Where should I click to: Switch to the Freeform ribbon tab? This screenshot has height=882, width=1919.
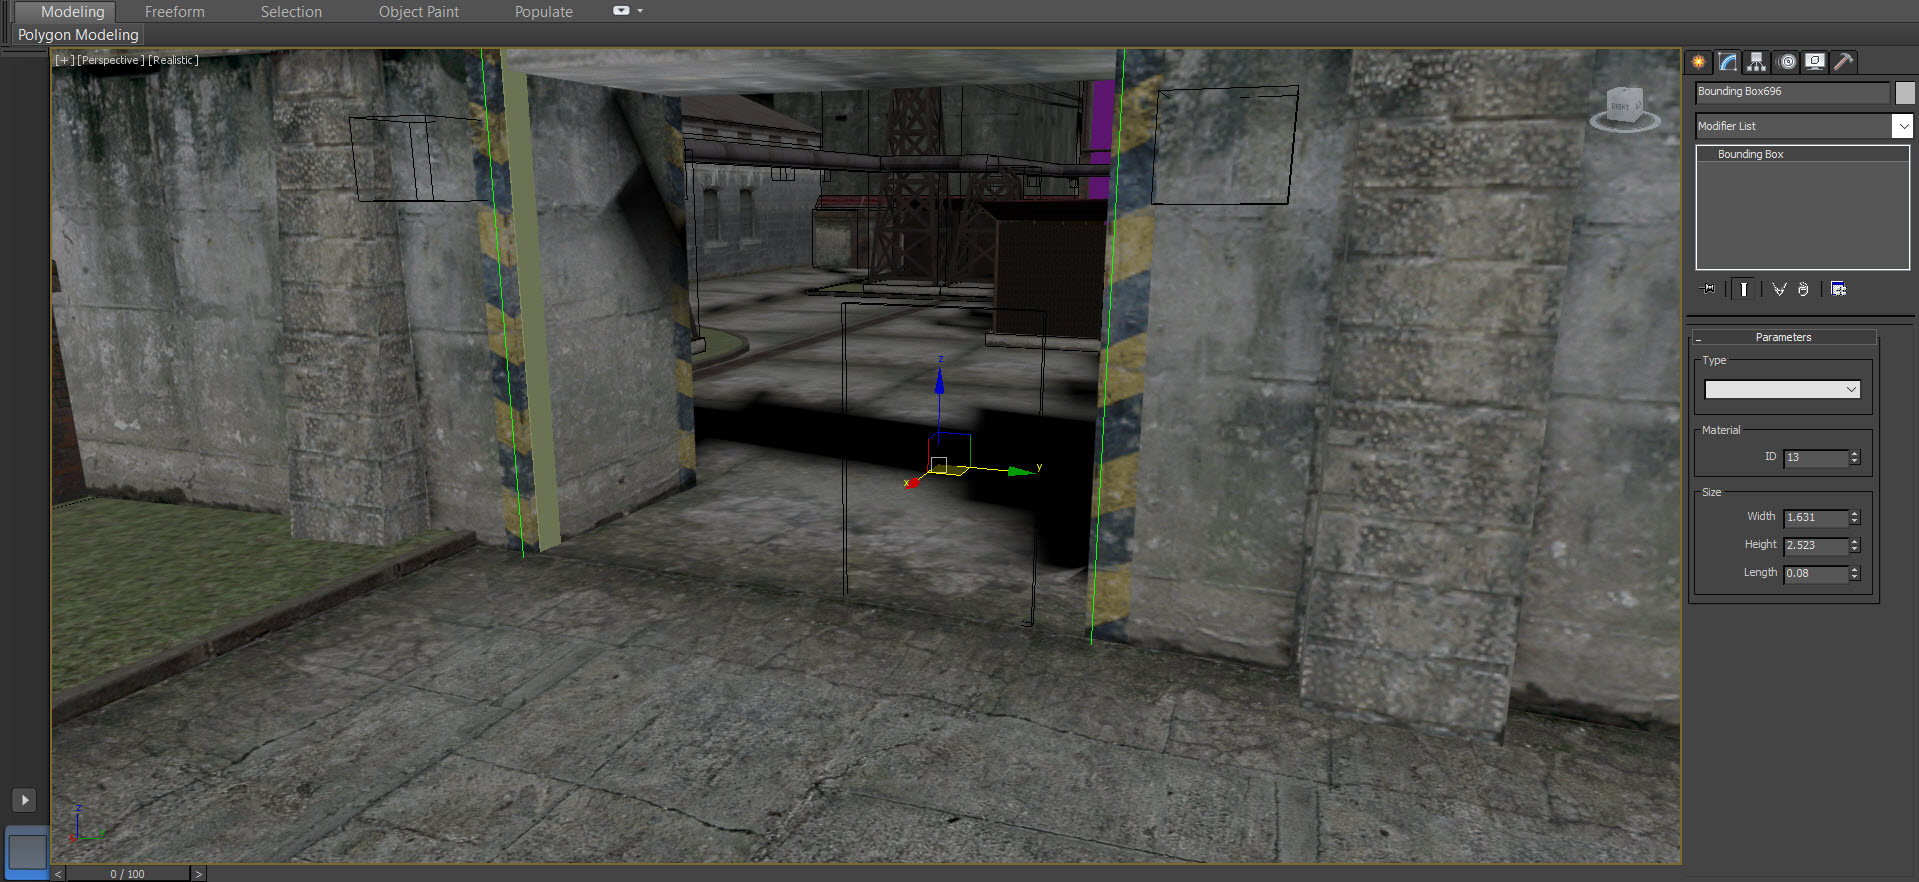pos(174,12)
